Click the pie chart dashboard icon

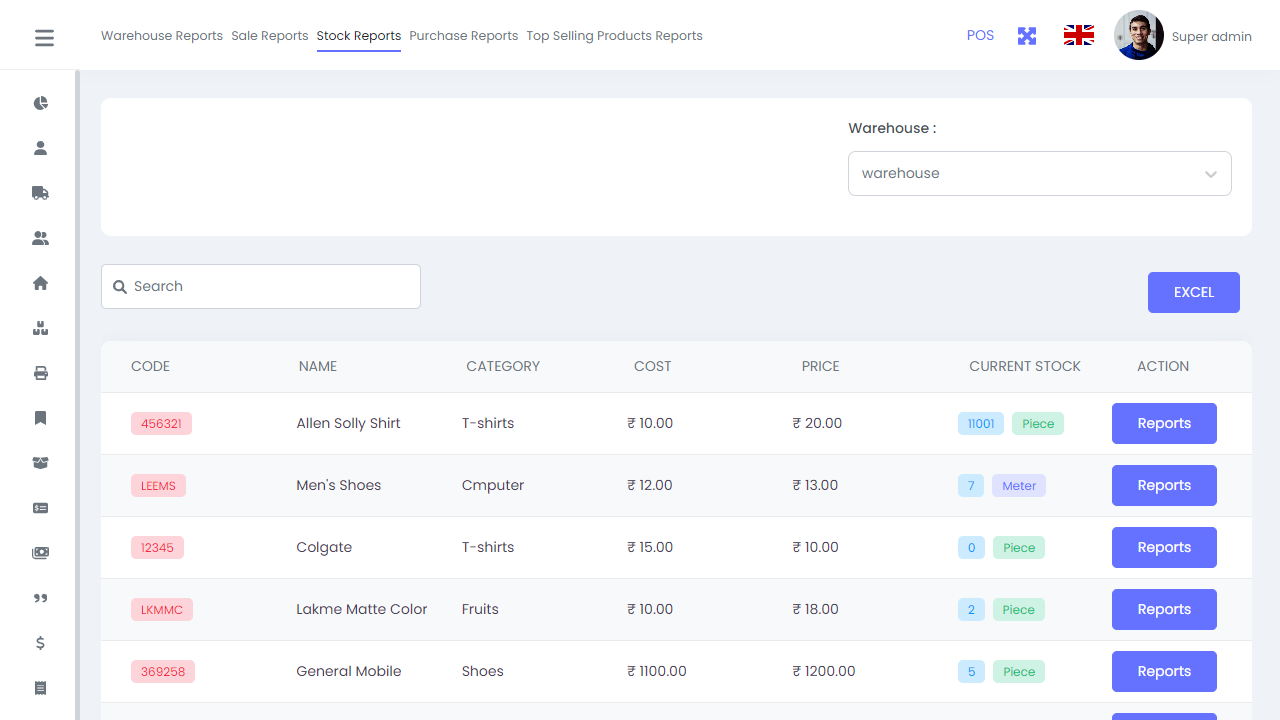[x=41, y=103]
